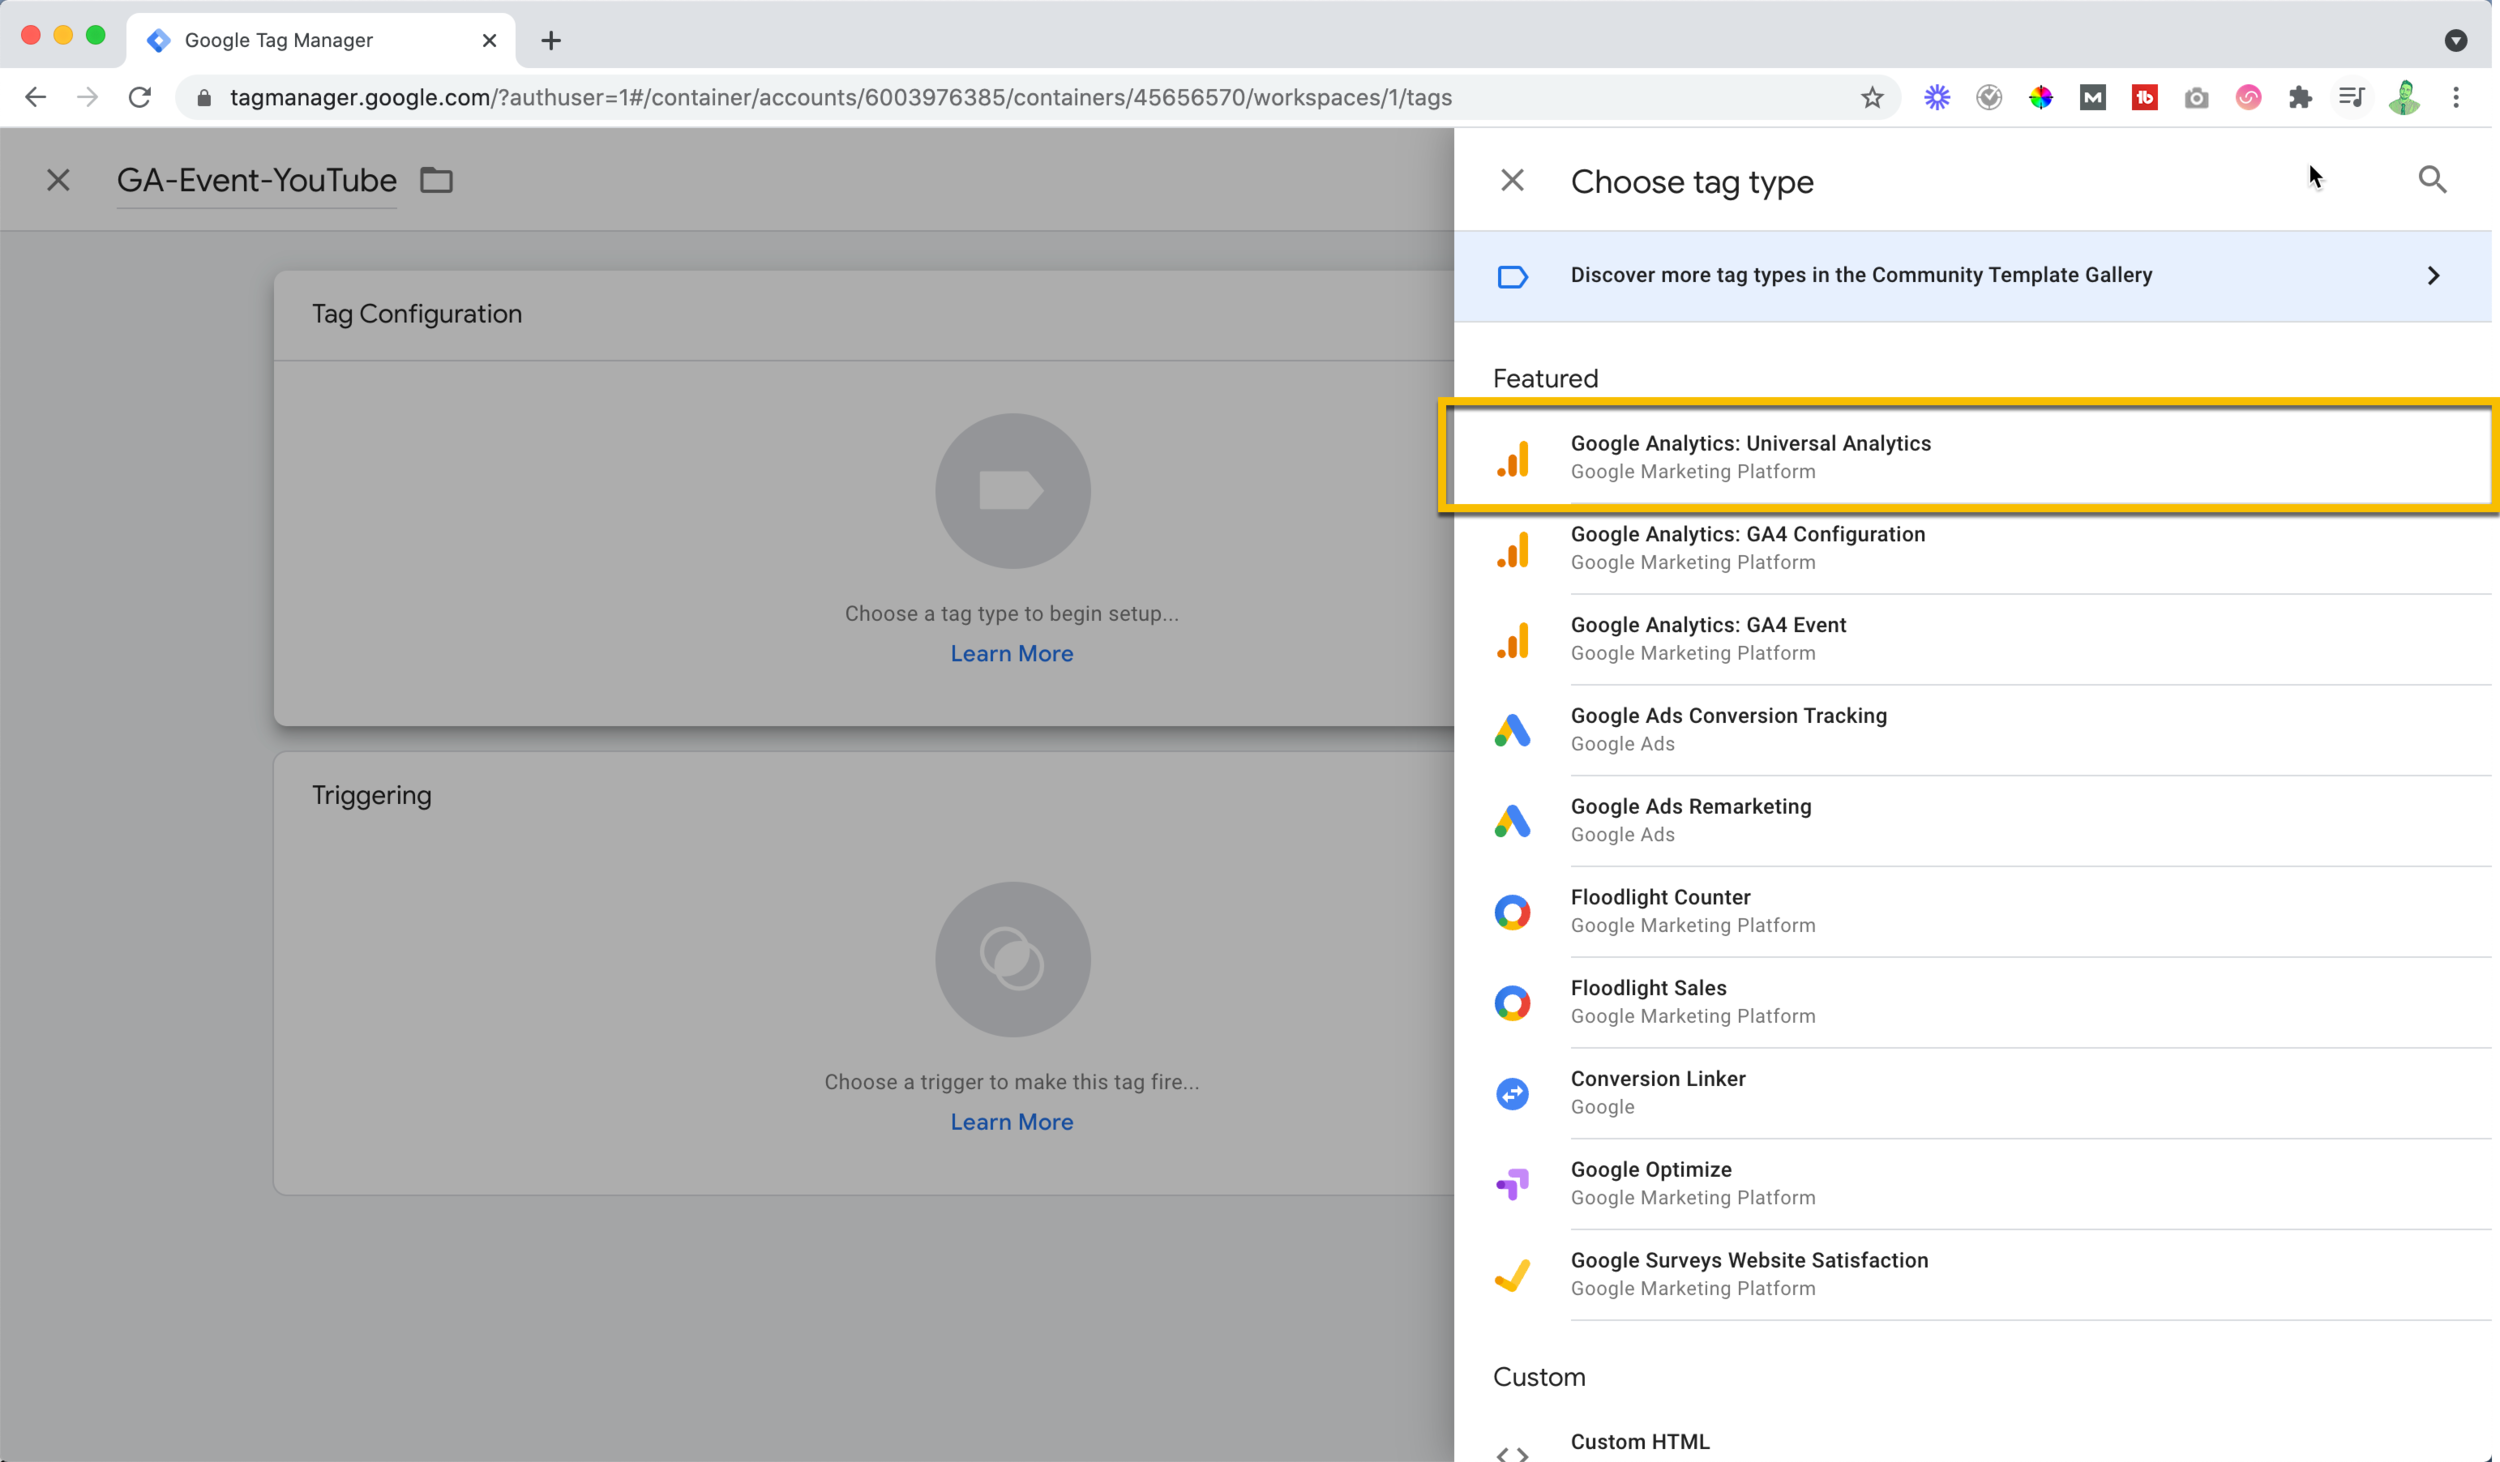
Task: Click the folder icon beside tag name
Action: [436, 181]
